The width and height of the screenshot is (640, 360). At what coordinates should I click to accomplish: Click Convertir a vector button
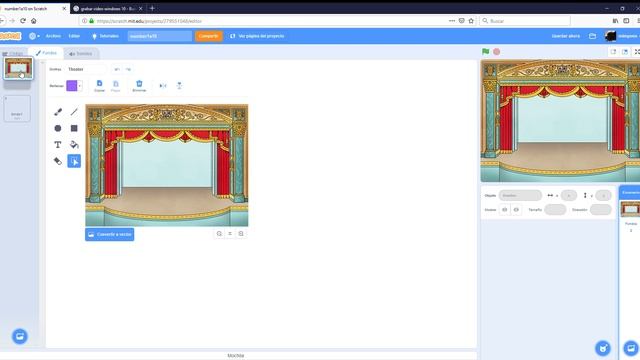coord(110,234)
